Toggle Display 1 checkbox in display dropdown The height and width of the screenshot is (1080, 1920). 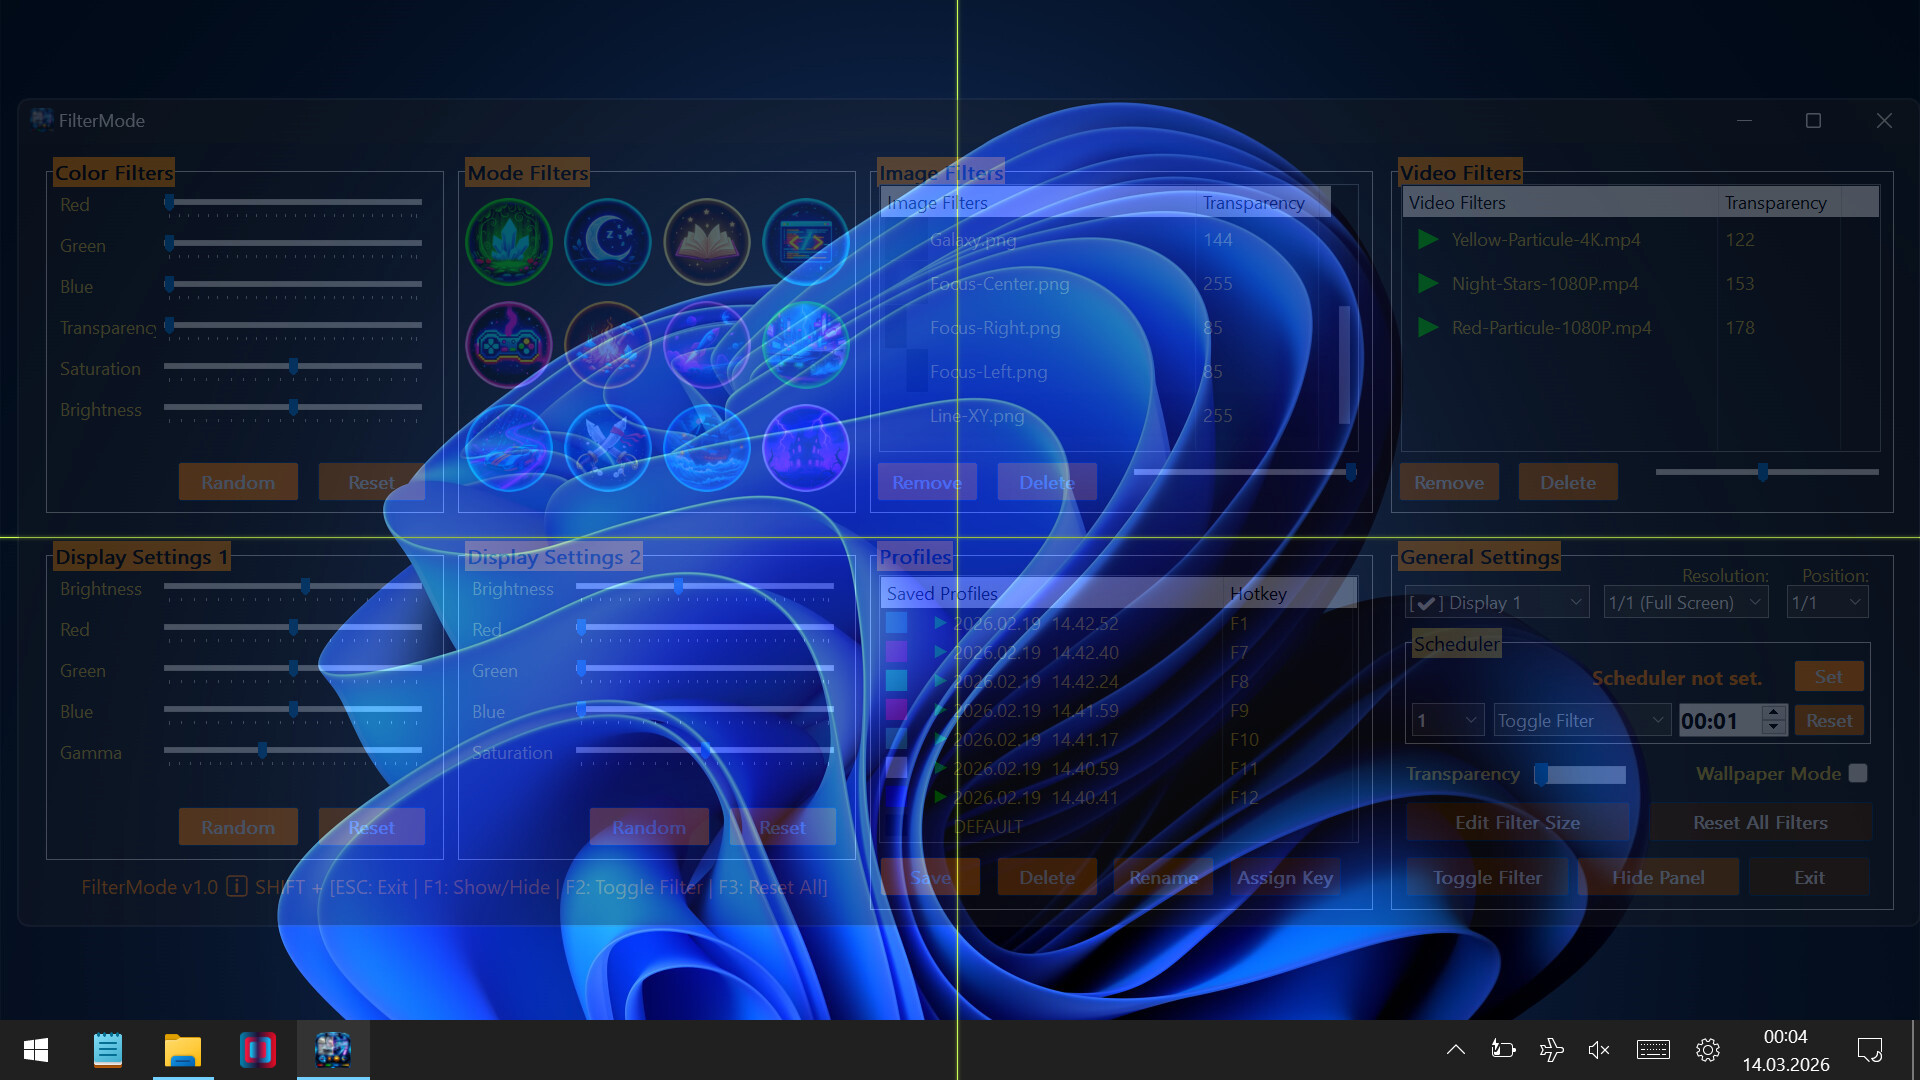[x=1426, y=603]
